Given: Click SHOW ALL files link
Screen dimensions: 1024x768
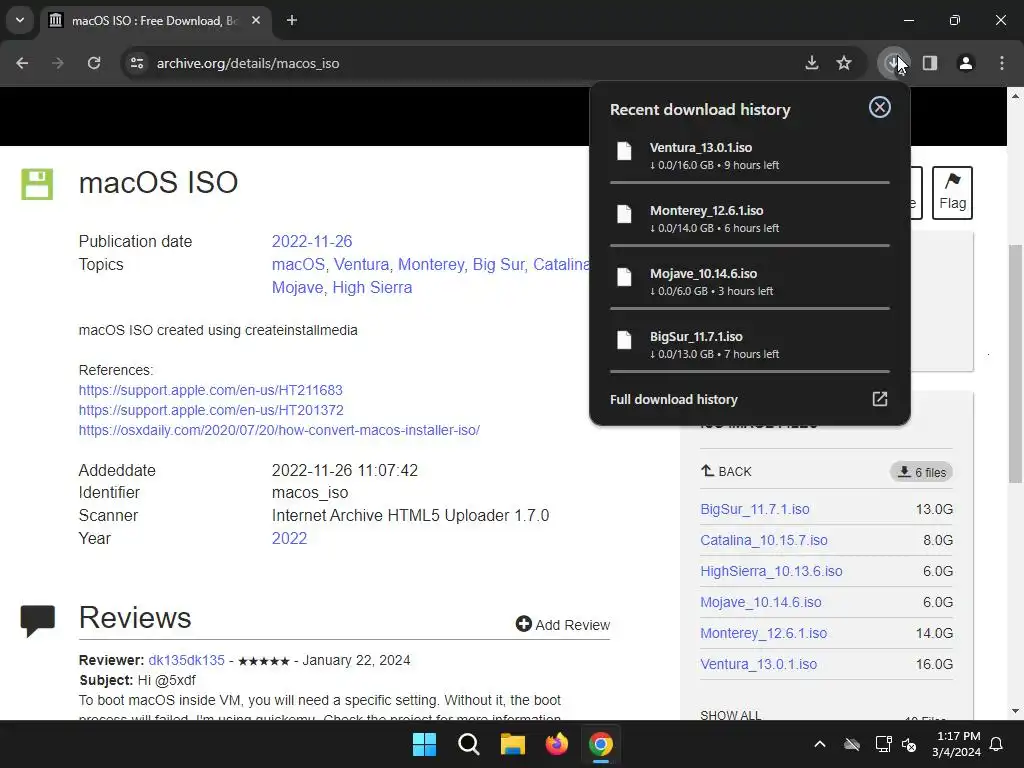Looking at the screenshot, I should pyautogui.click(x=730, y=714).
